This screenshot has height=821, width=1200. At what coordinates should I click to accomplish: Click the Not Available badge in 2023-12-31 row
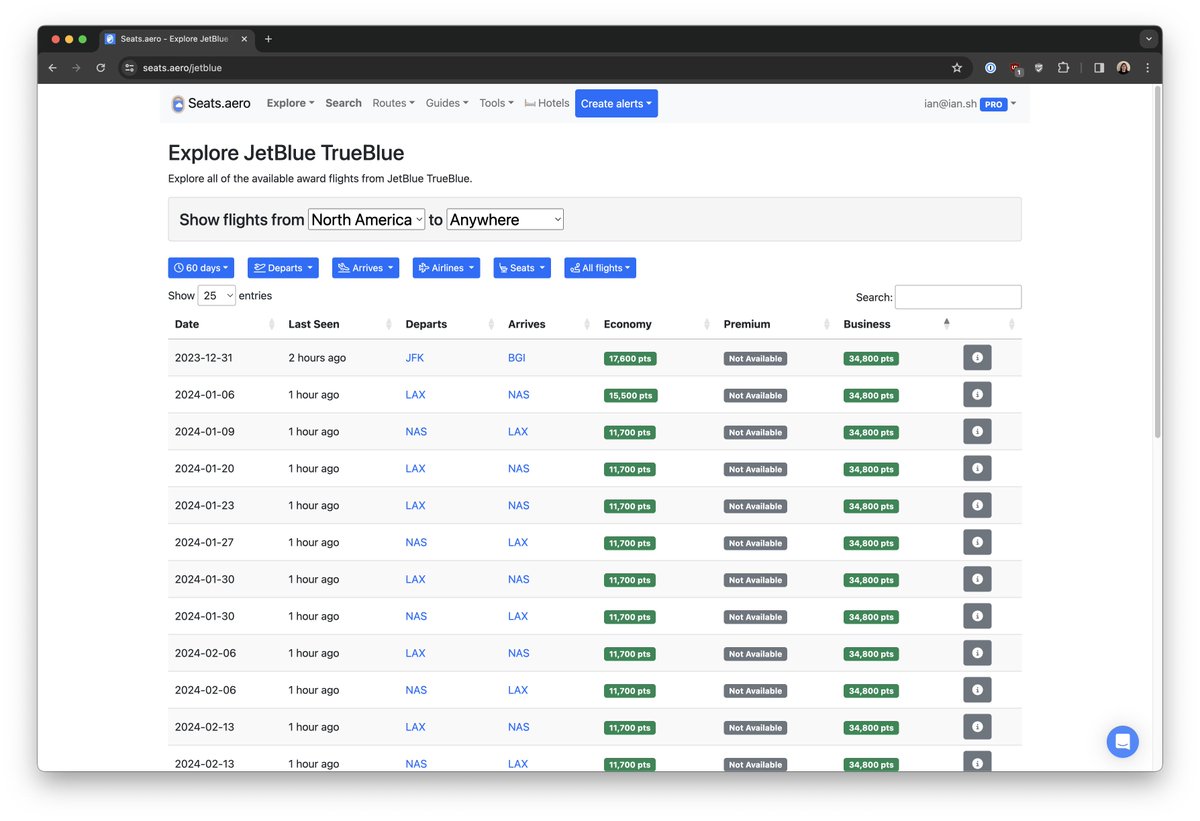pos(755,358)
